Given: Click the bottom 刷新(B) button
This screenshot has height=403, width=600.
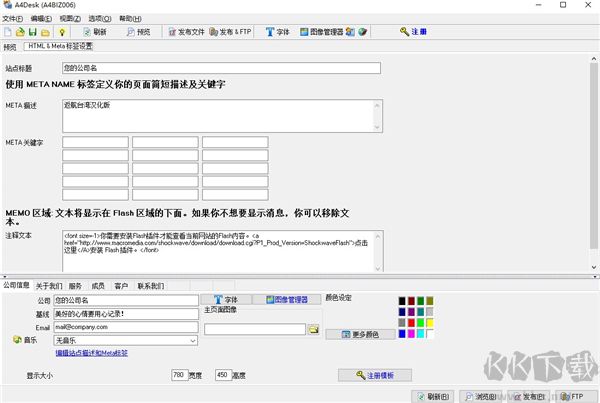Looking at the screenshot, I should (x=433, y=396).
